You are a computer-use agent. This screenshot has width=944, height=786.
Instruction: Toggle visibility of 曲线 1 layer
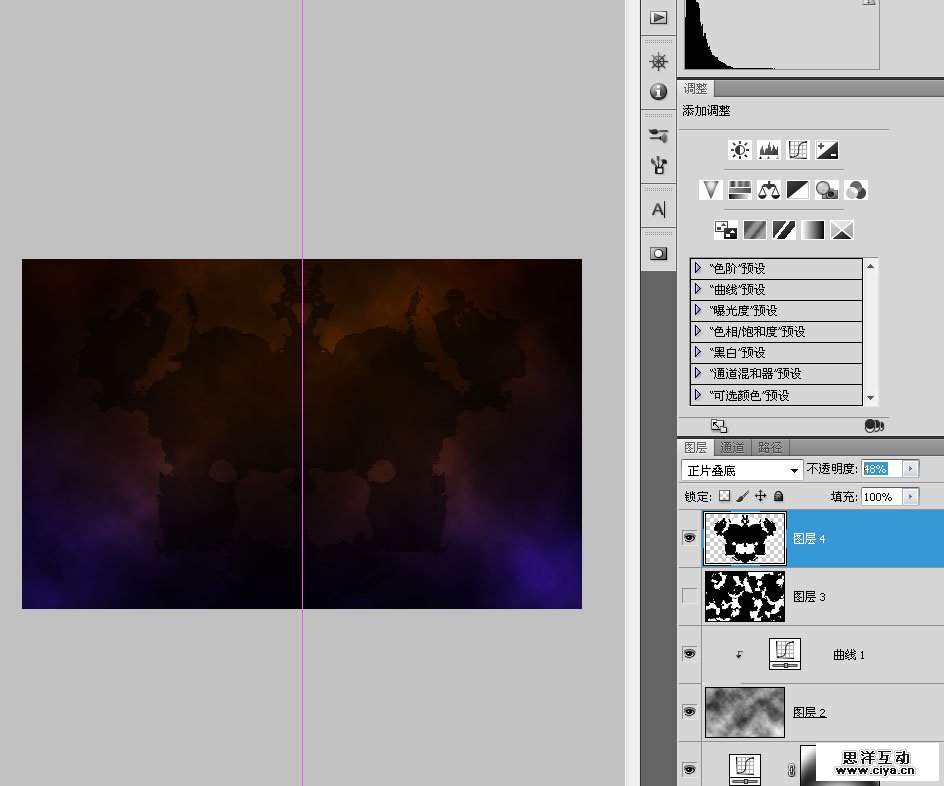689,654
